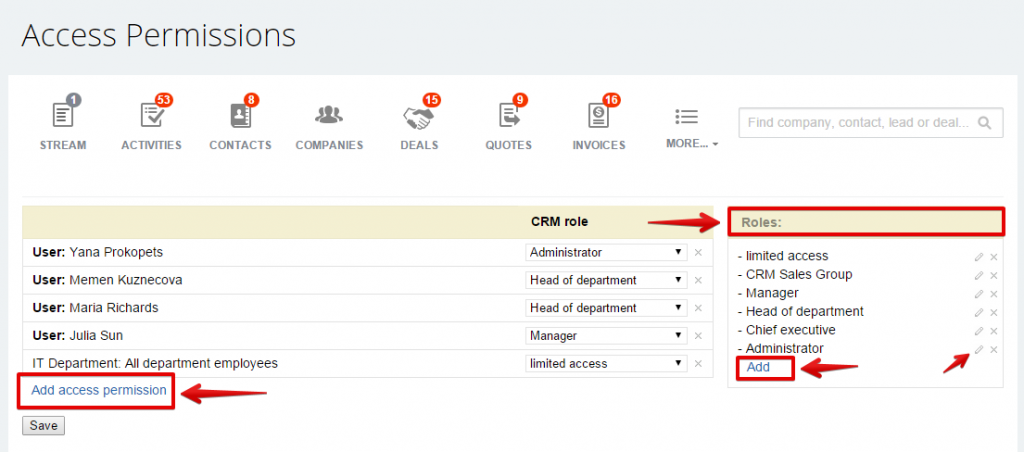This screenshot has width=1024, height=452.
Task: Open Memen Kuznecova's role dropdown
Action: tap(605, 280)
